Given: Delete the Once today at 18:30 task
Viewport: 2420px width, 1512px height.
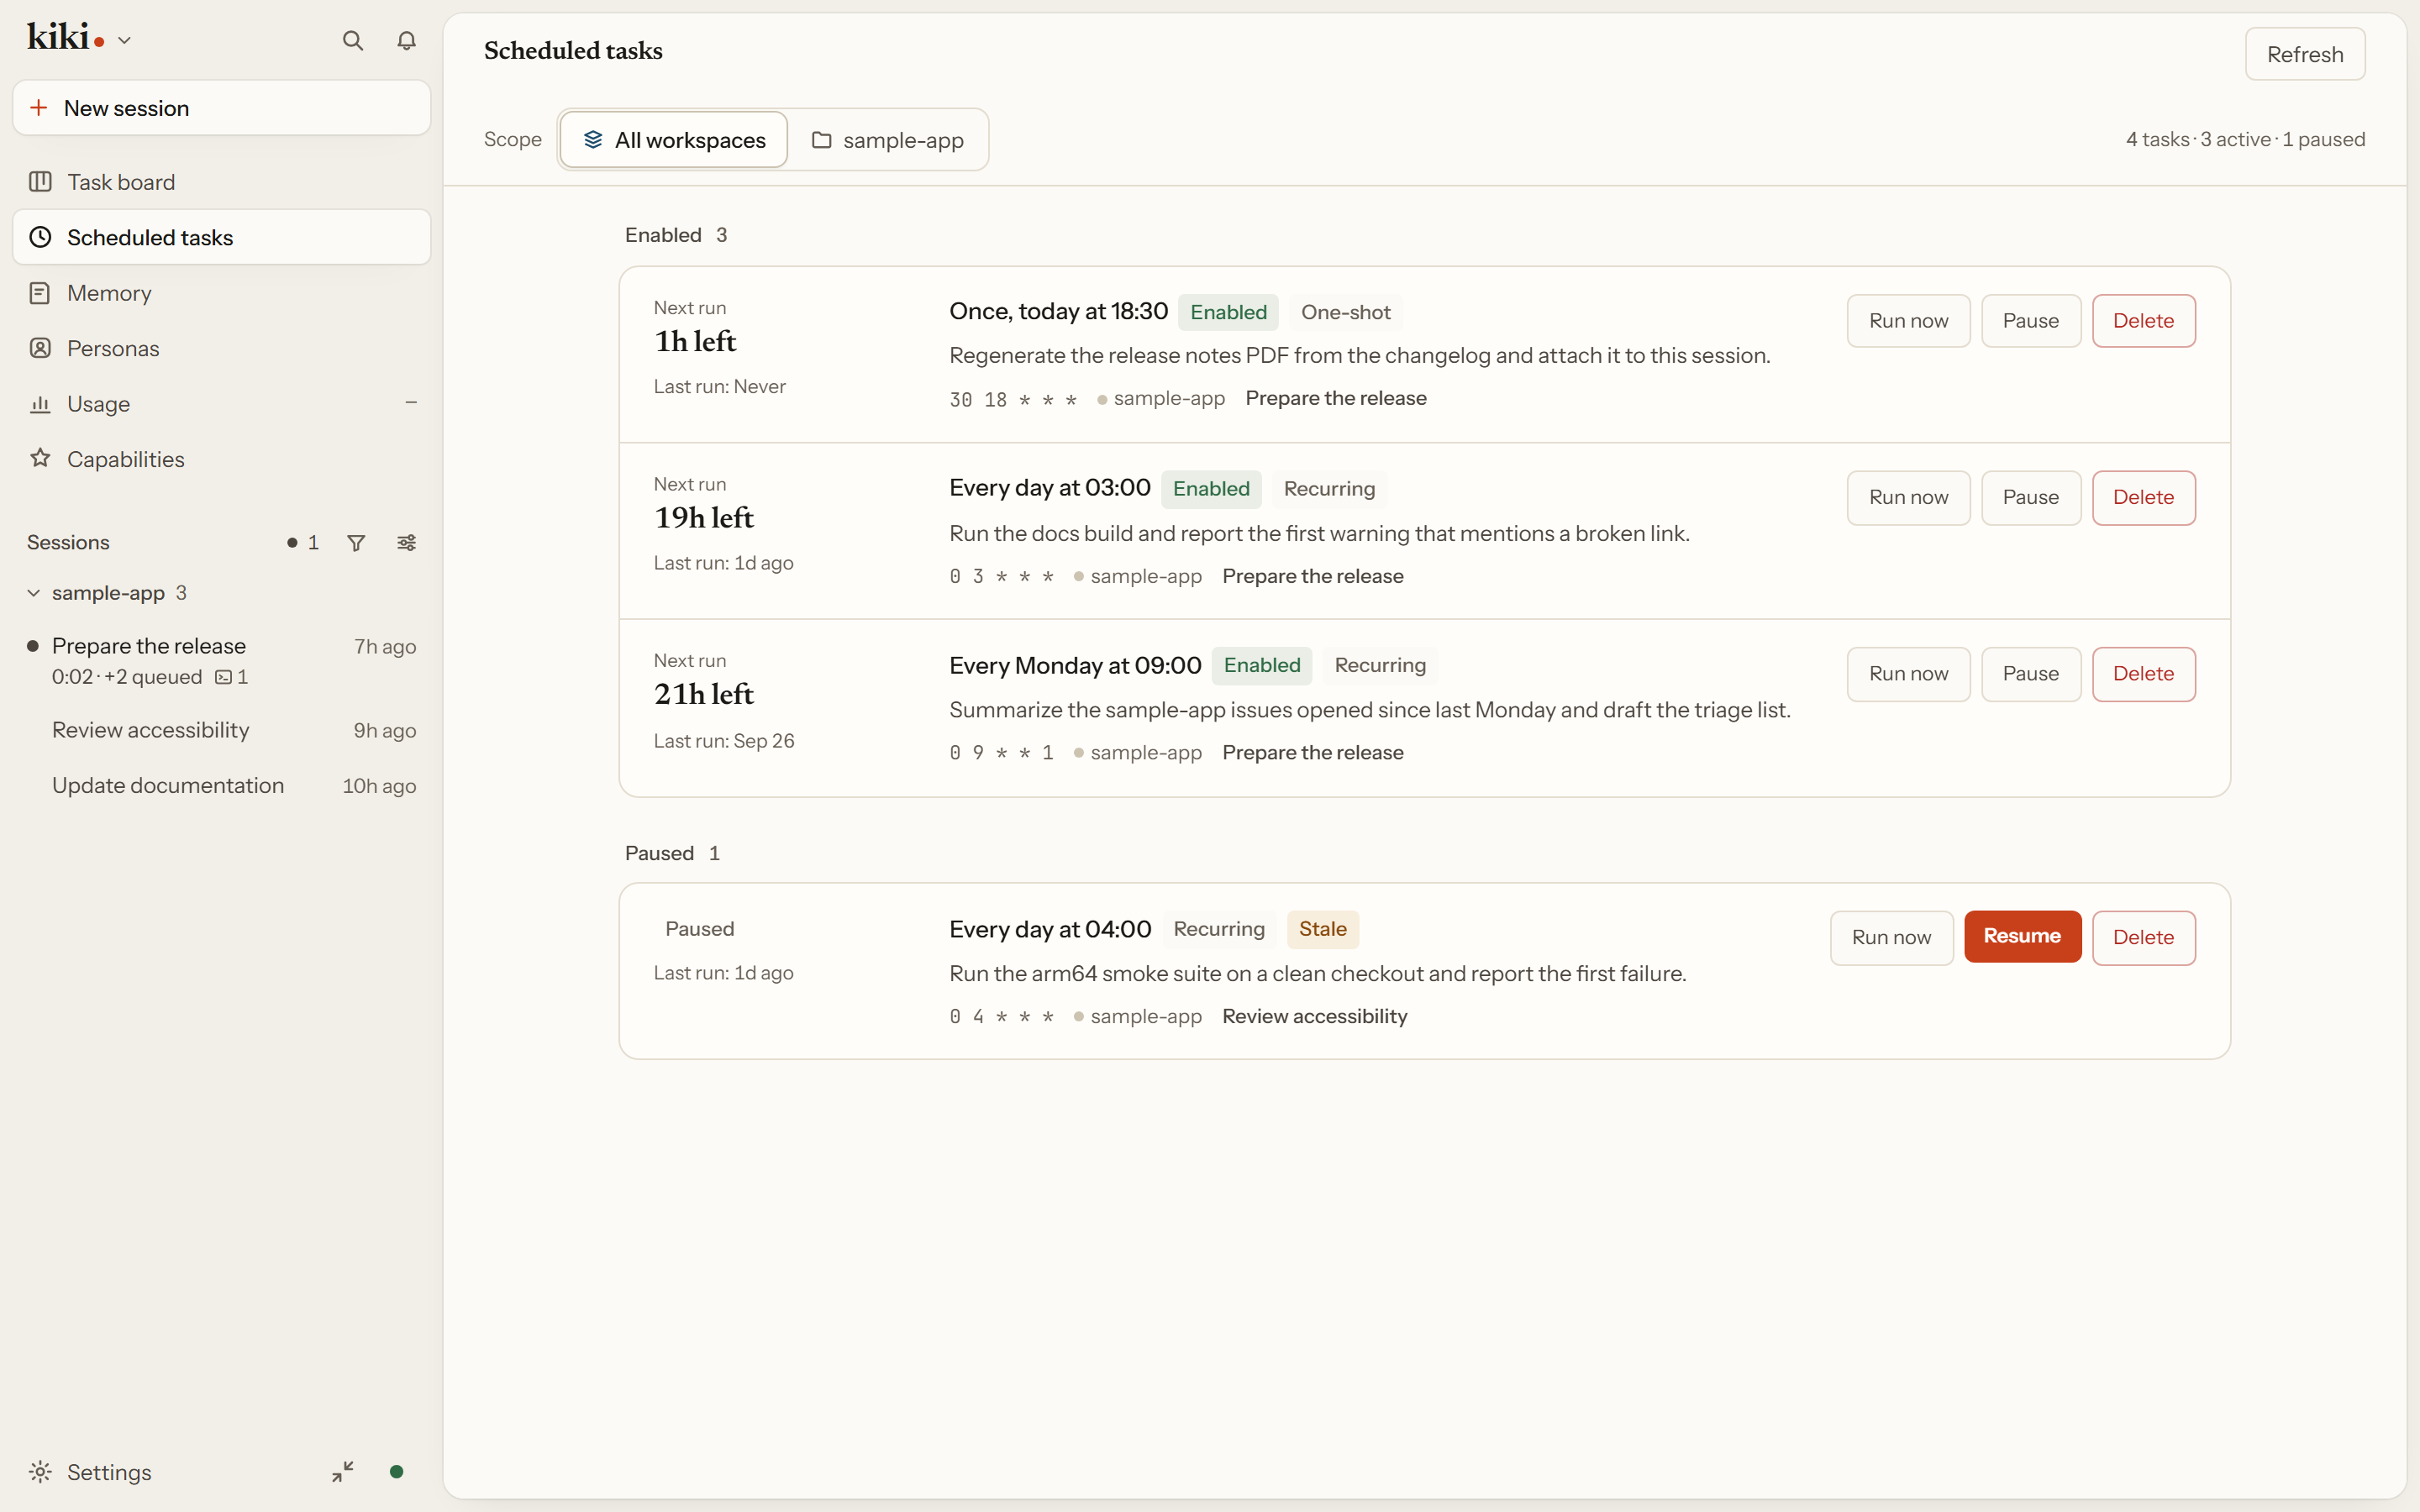Looking at the screenshot, I should 2143,321.
